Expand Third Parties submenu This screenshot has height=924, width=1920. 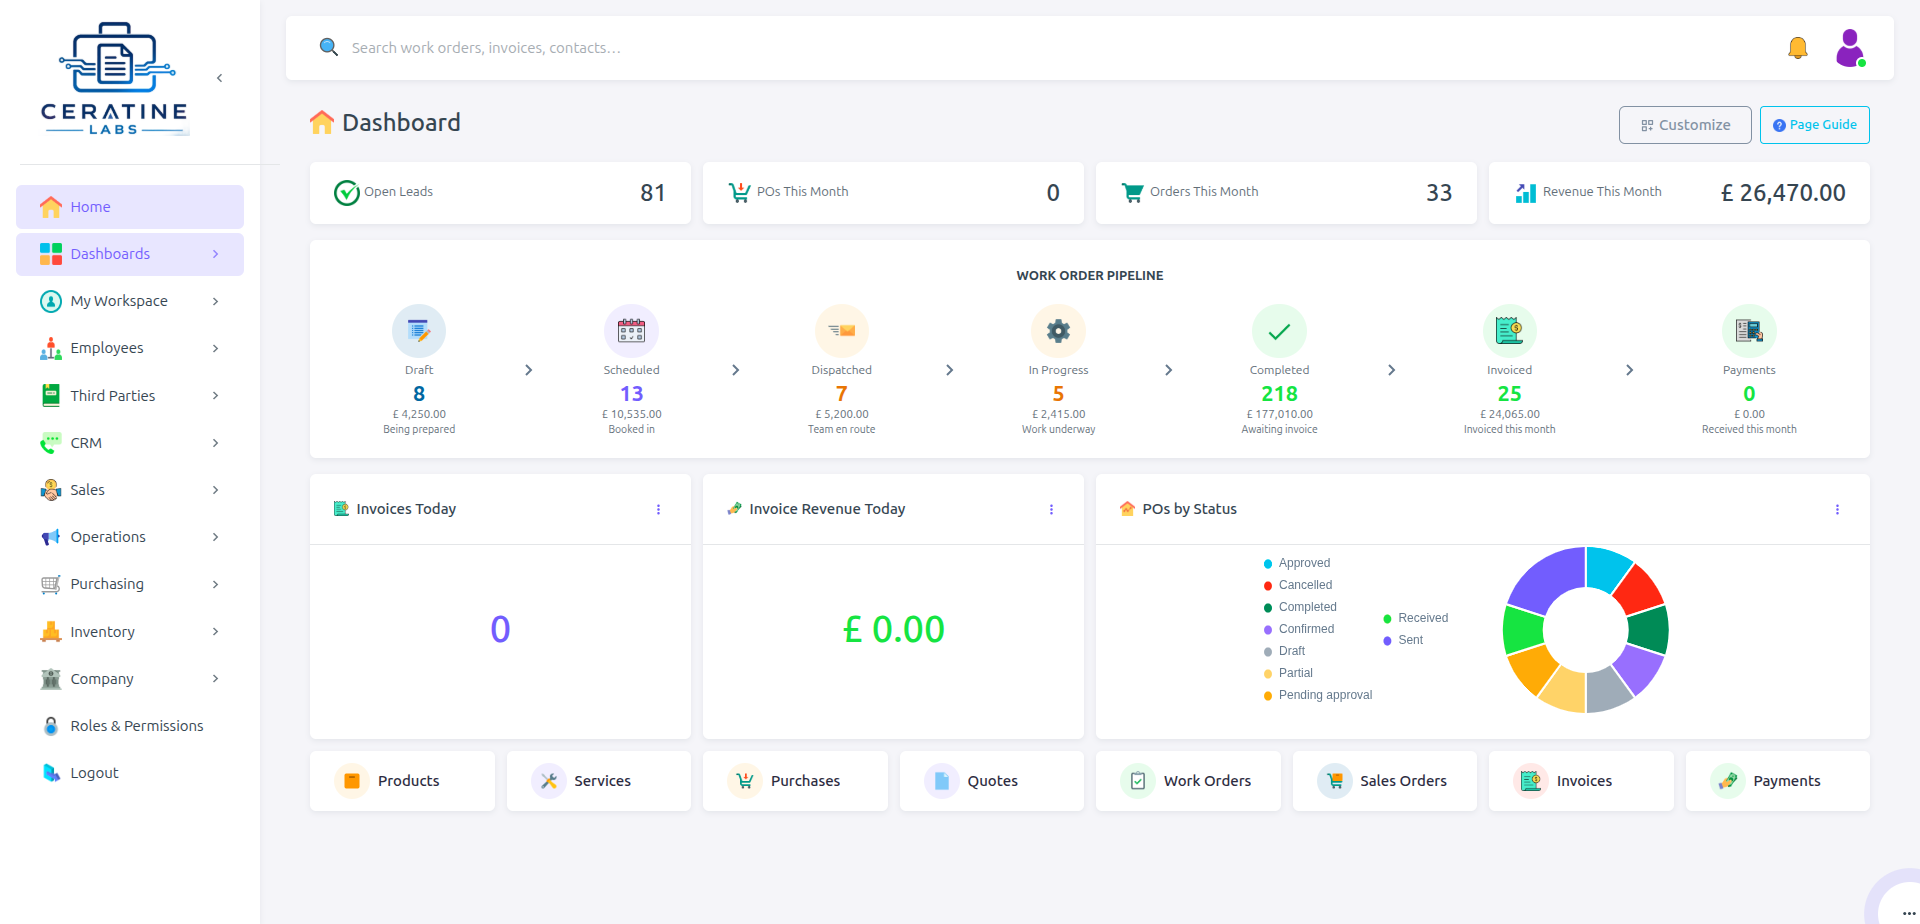215,396
